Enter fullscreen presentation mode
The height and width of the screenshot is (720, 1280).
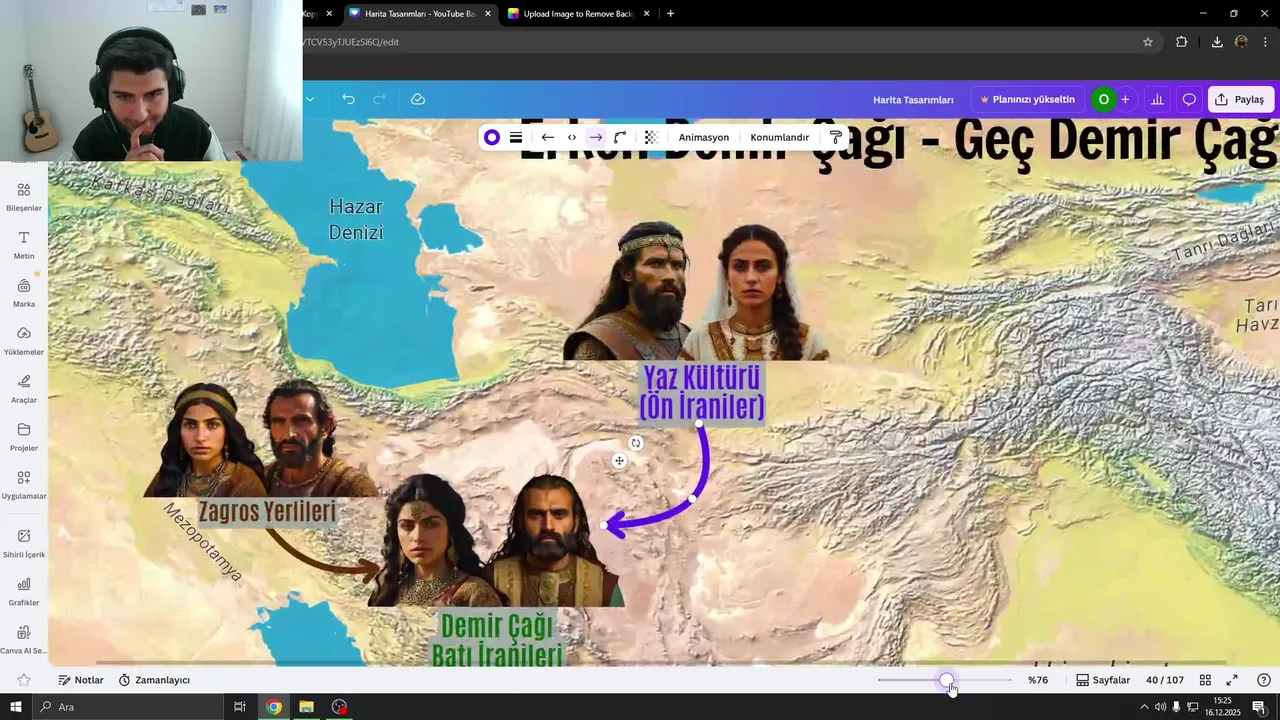click(1232, 680)
